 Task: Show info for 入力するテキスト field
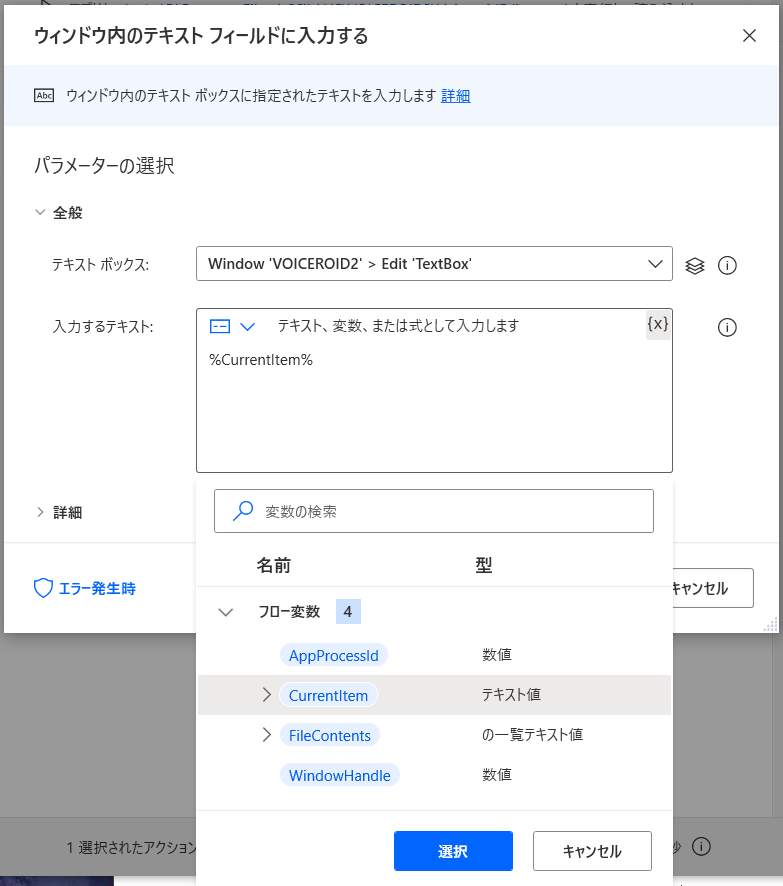(x=727, y=327)
